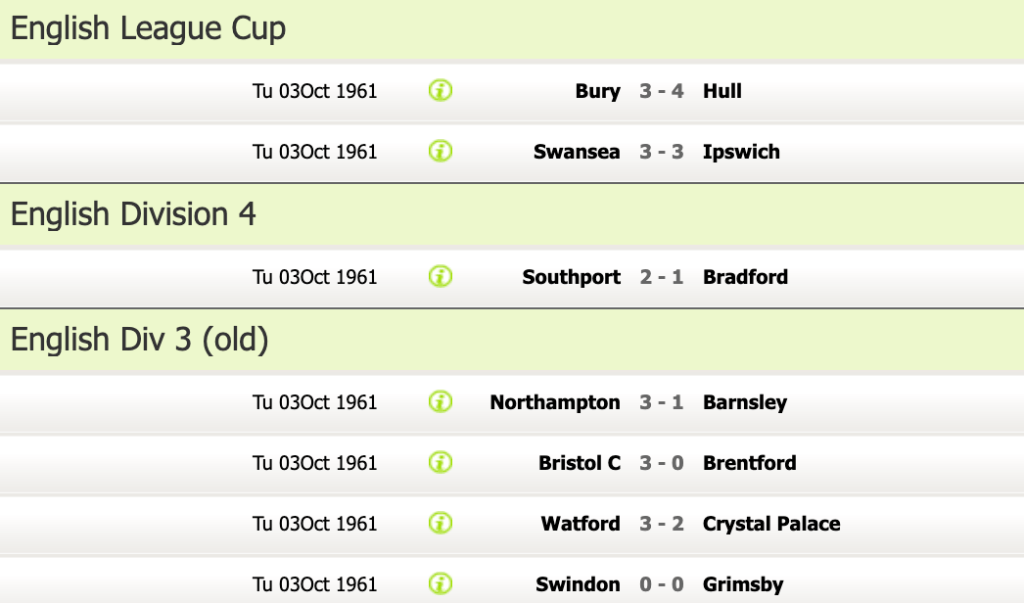This screenshot has height=603, width=1024.
Task: Click info icon for Swindon vs Grimsby
Action: [x=440, y=584]
